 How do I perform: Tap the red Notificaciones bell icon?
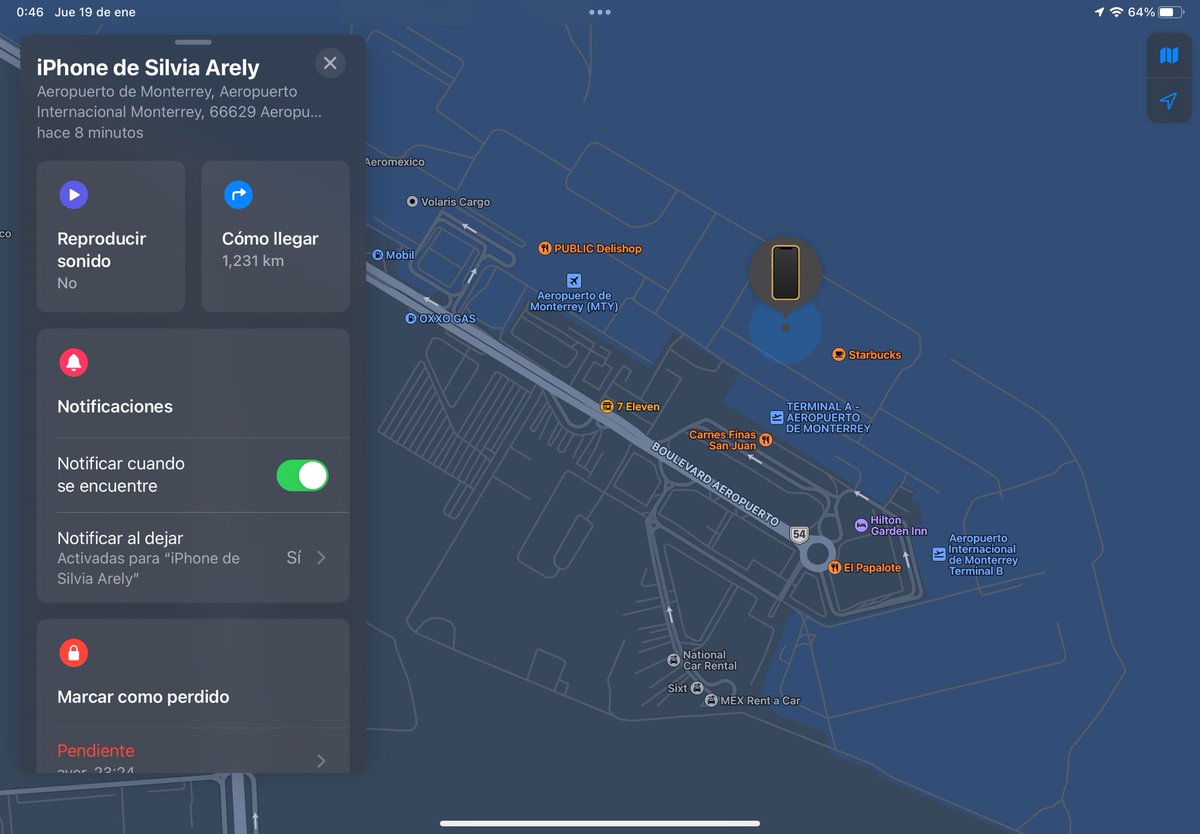[x=73, y=362]
